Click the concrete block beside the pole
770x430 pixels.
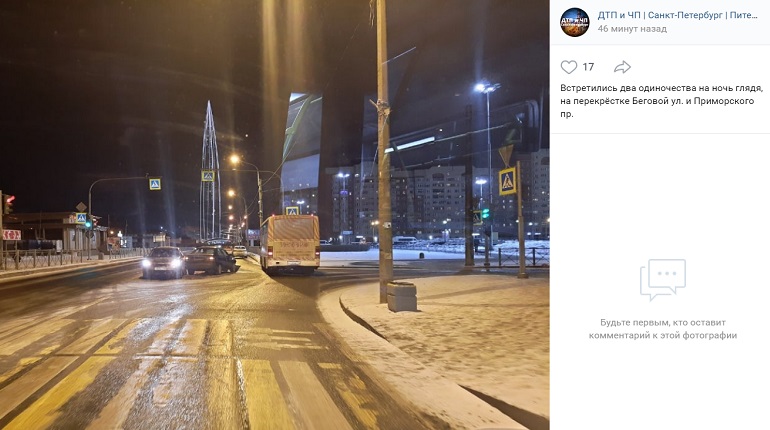(401, 296)
